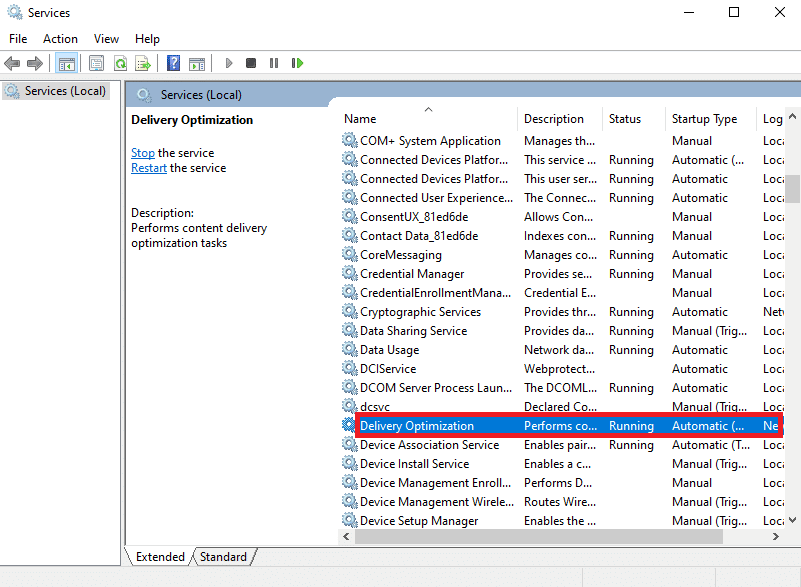Select the Device Management Wirele... row

click(562, 501)
